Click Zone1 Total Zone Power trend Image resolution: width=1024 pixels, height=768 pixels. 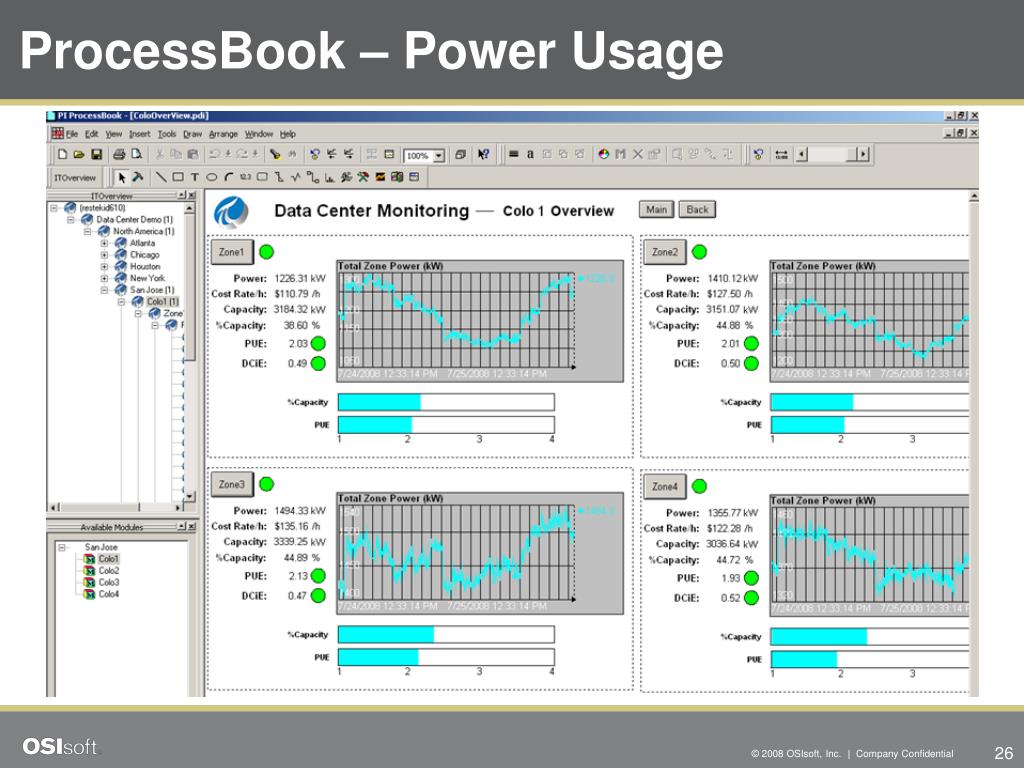(480, 321)
